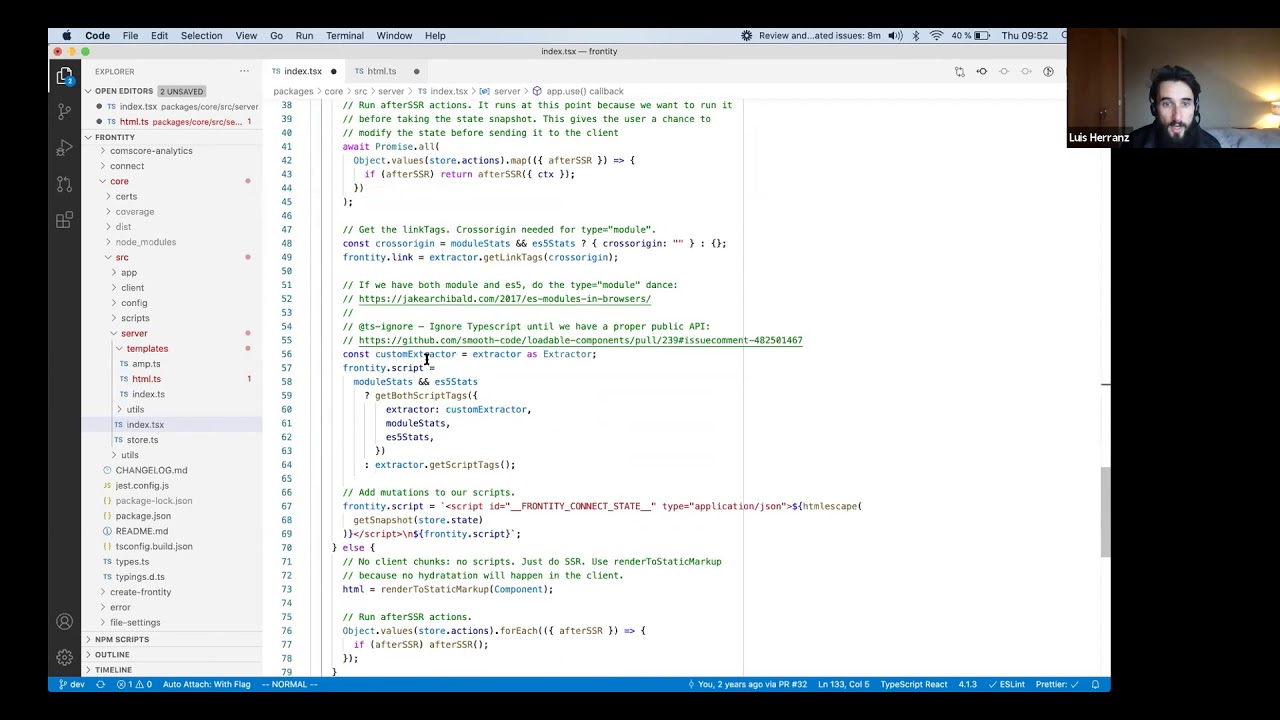Click the dev branch button in status bar

point(70,684)
